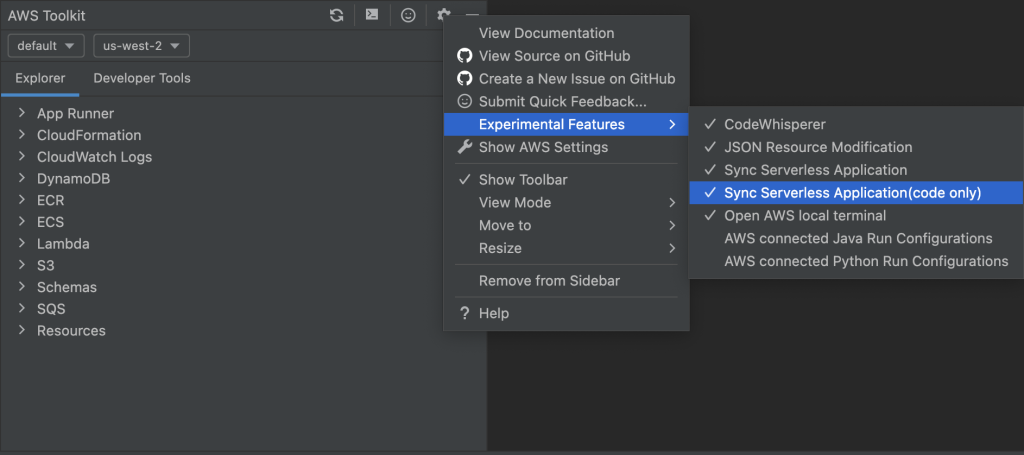The image size is (1024, 455).
Task: Click the GitHub icon beside View Source
Action: [x=464, y=55]
